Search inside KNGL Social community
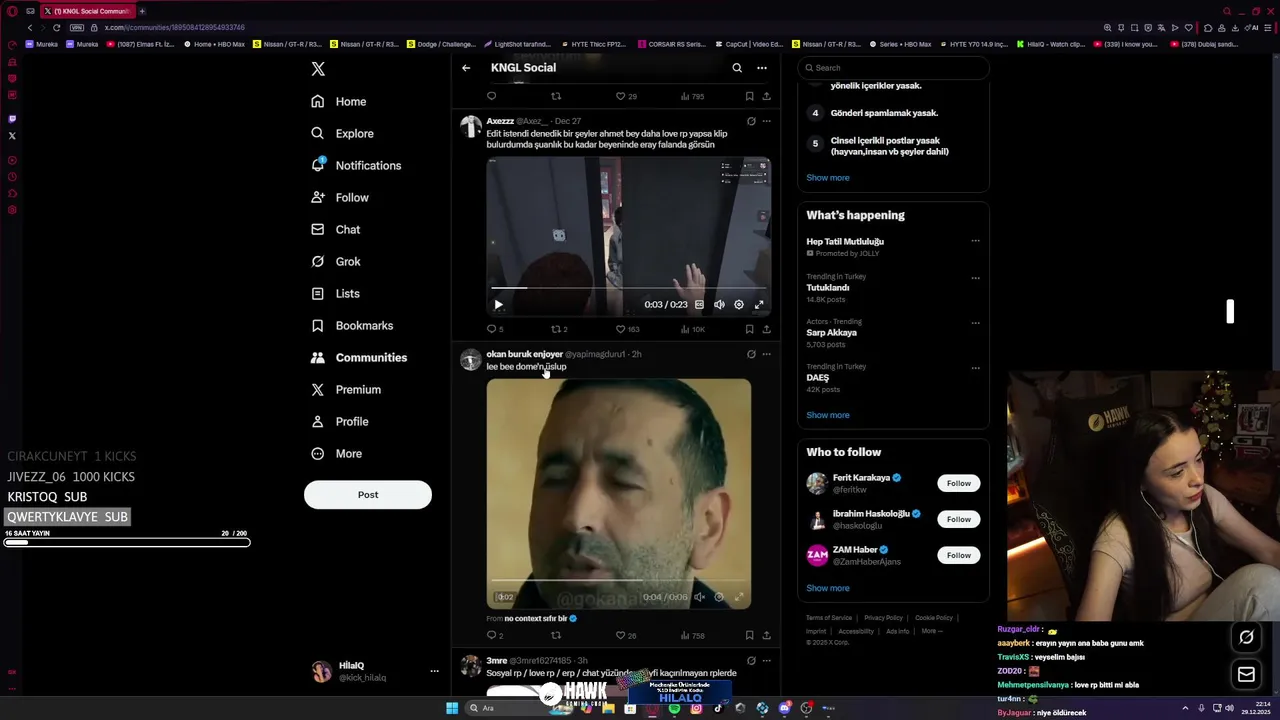 (x=737, y=68)
